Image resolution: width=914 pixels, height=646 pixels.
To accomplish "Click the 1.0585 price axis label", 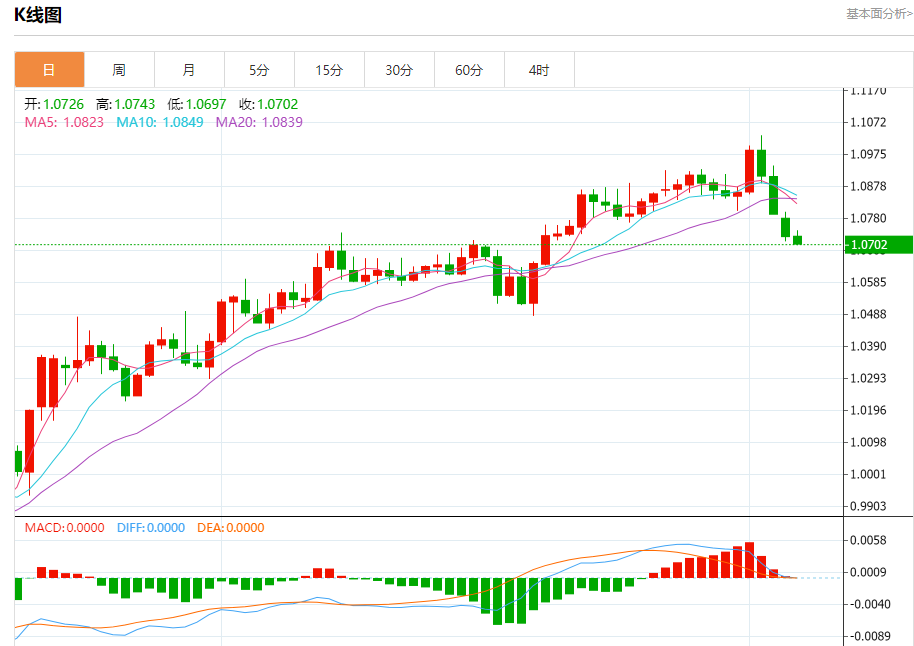I will point(868,283).
